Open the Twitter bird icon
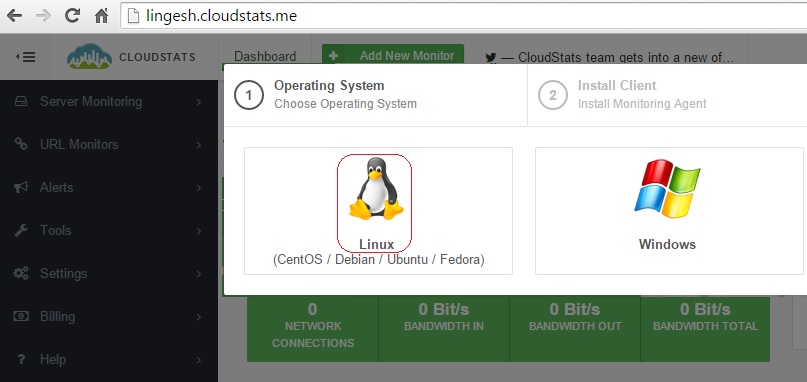The width and height of the screenshot is (807, 382). coord(490,58)
